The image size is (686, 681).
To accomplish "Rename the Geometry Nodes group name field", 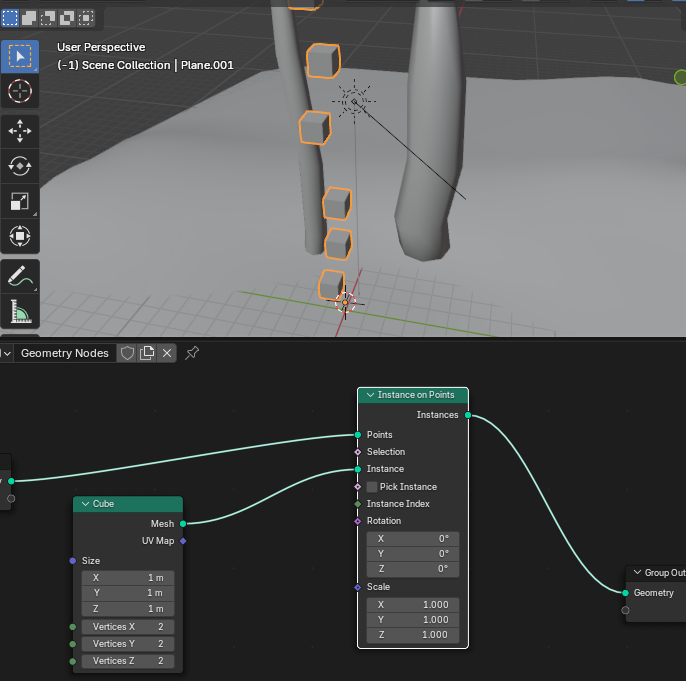I will pyautogui.click(x=65, y=353).
